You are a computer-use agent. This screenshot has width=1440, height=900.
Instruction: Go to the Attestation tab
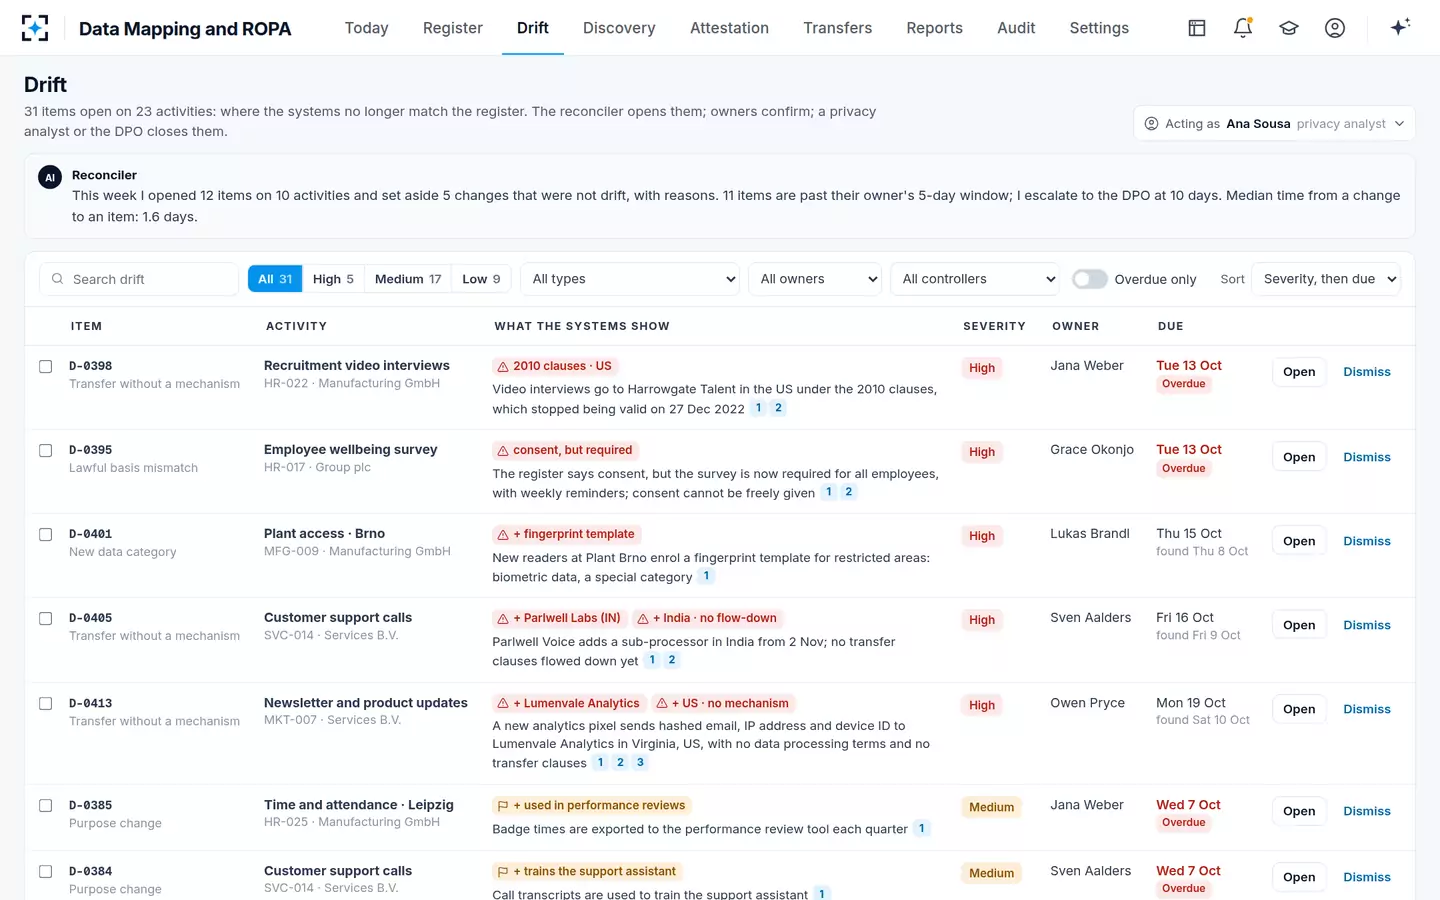[x=729, y=28]
